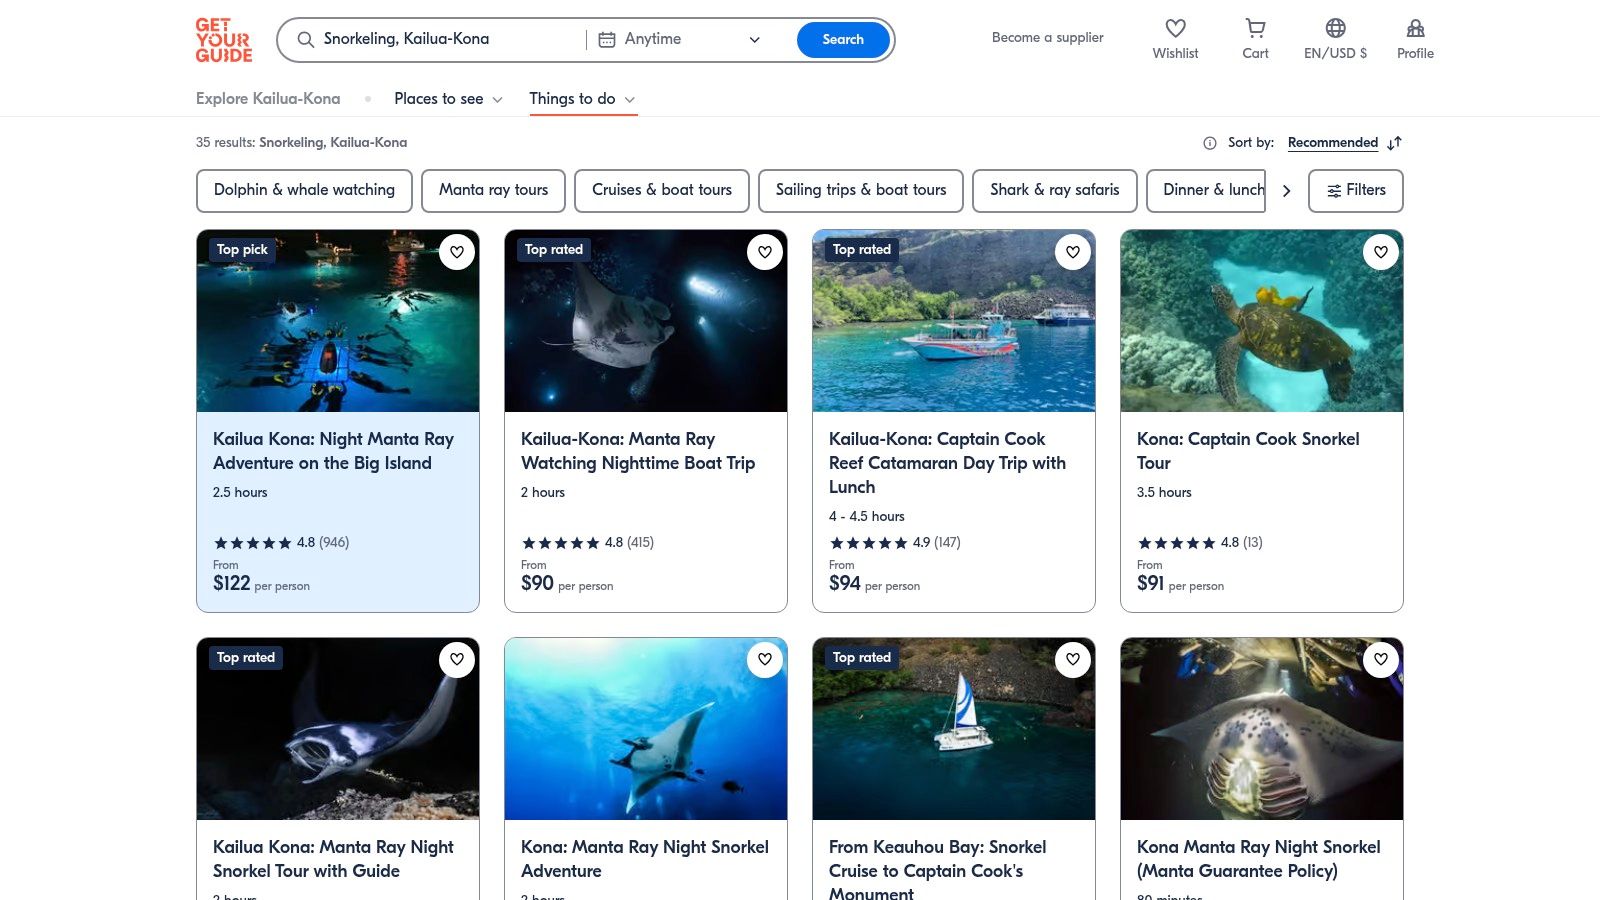Add Night Manta Ray Adventure to wishlist
This screenshot has height=900, width=1600.
pos(457,252)
